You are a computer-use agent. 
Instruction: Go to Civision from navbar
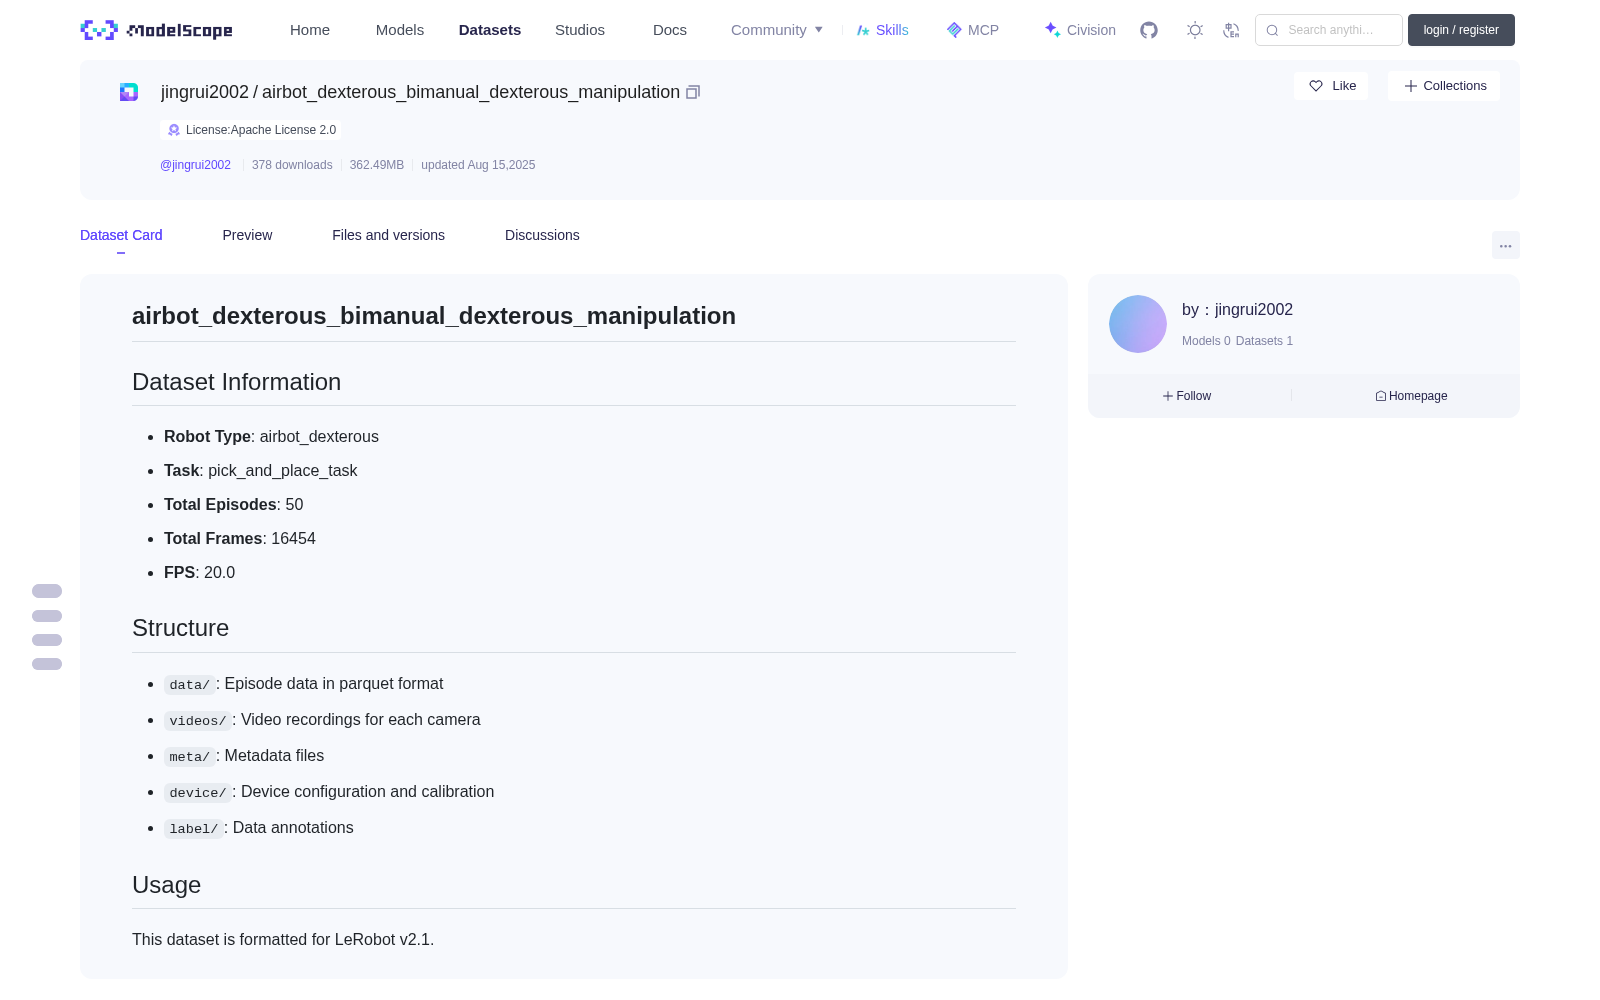[x=1080, y=30]
